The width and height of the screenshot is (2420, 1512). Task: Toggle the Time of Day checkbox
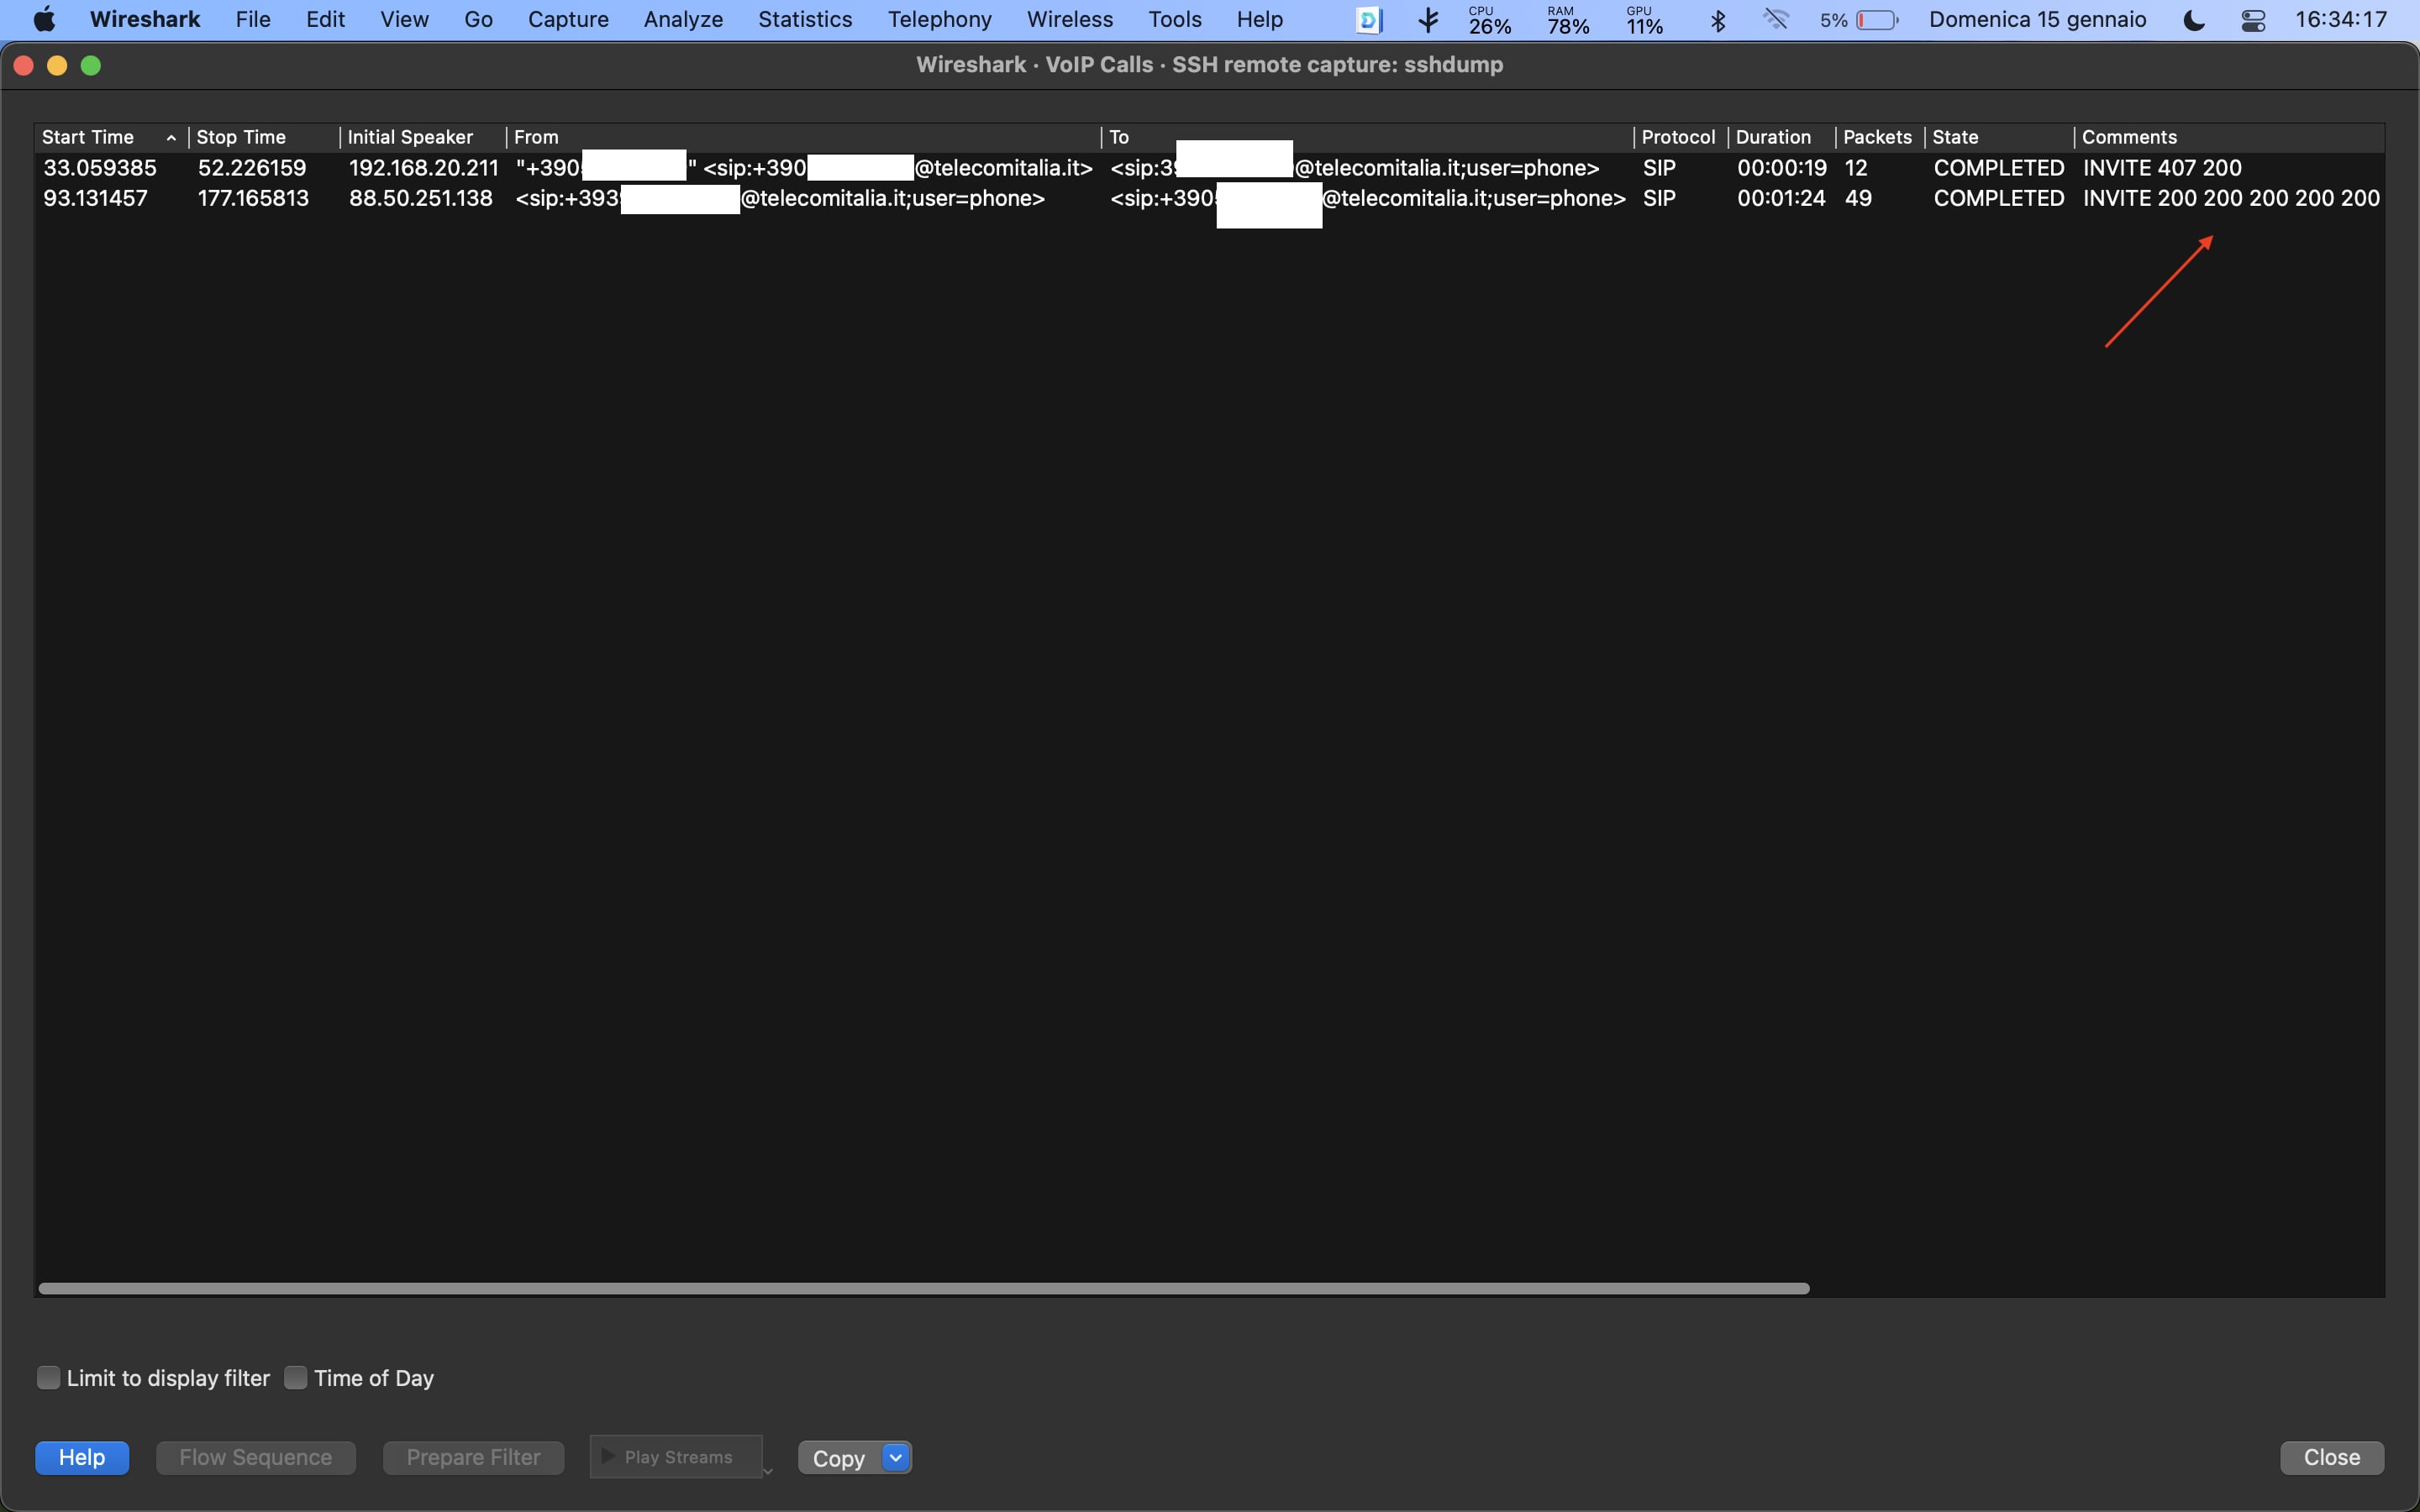click(295, 1377)
